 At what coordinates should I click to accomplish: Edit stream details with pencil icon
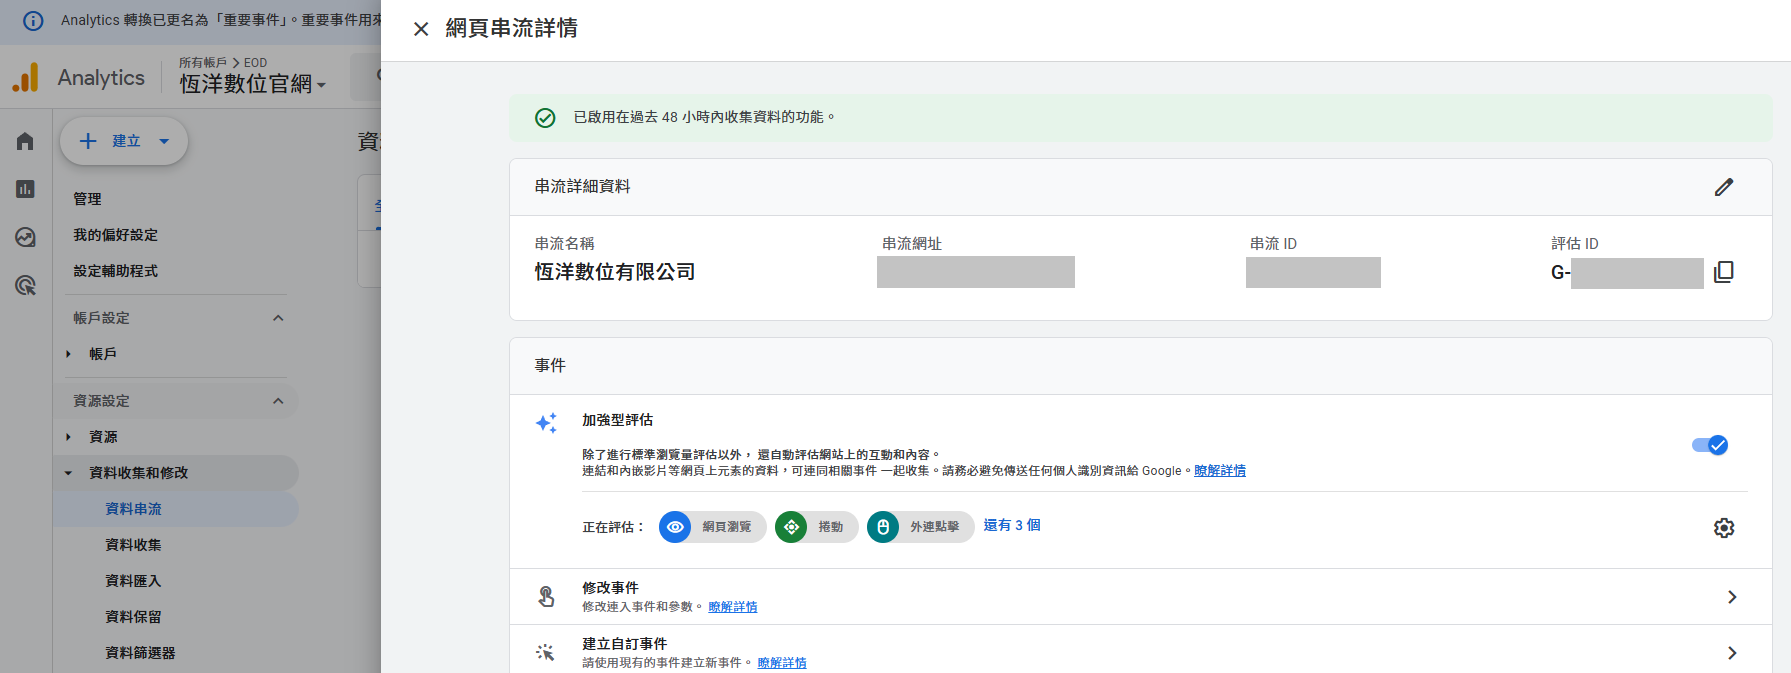(x=1724, y=187)
